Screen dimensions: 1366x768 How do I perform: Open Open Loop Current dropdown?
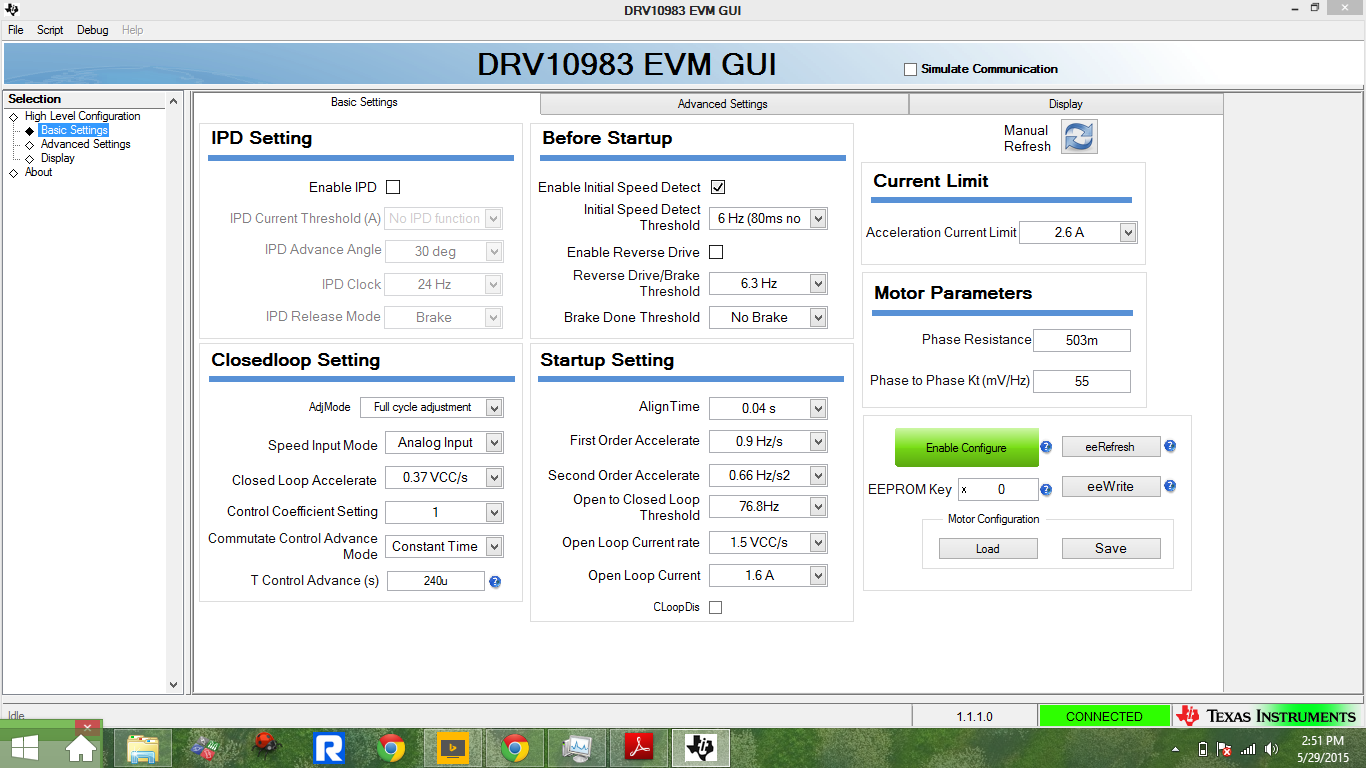[x=818, y=575]
